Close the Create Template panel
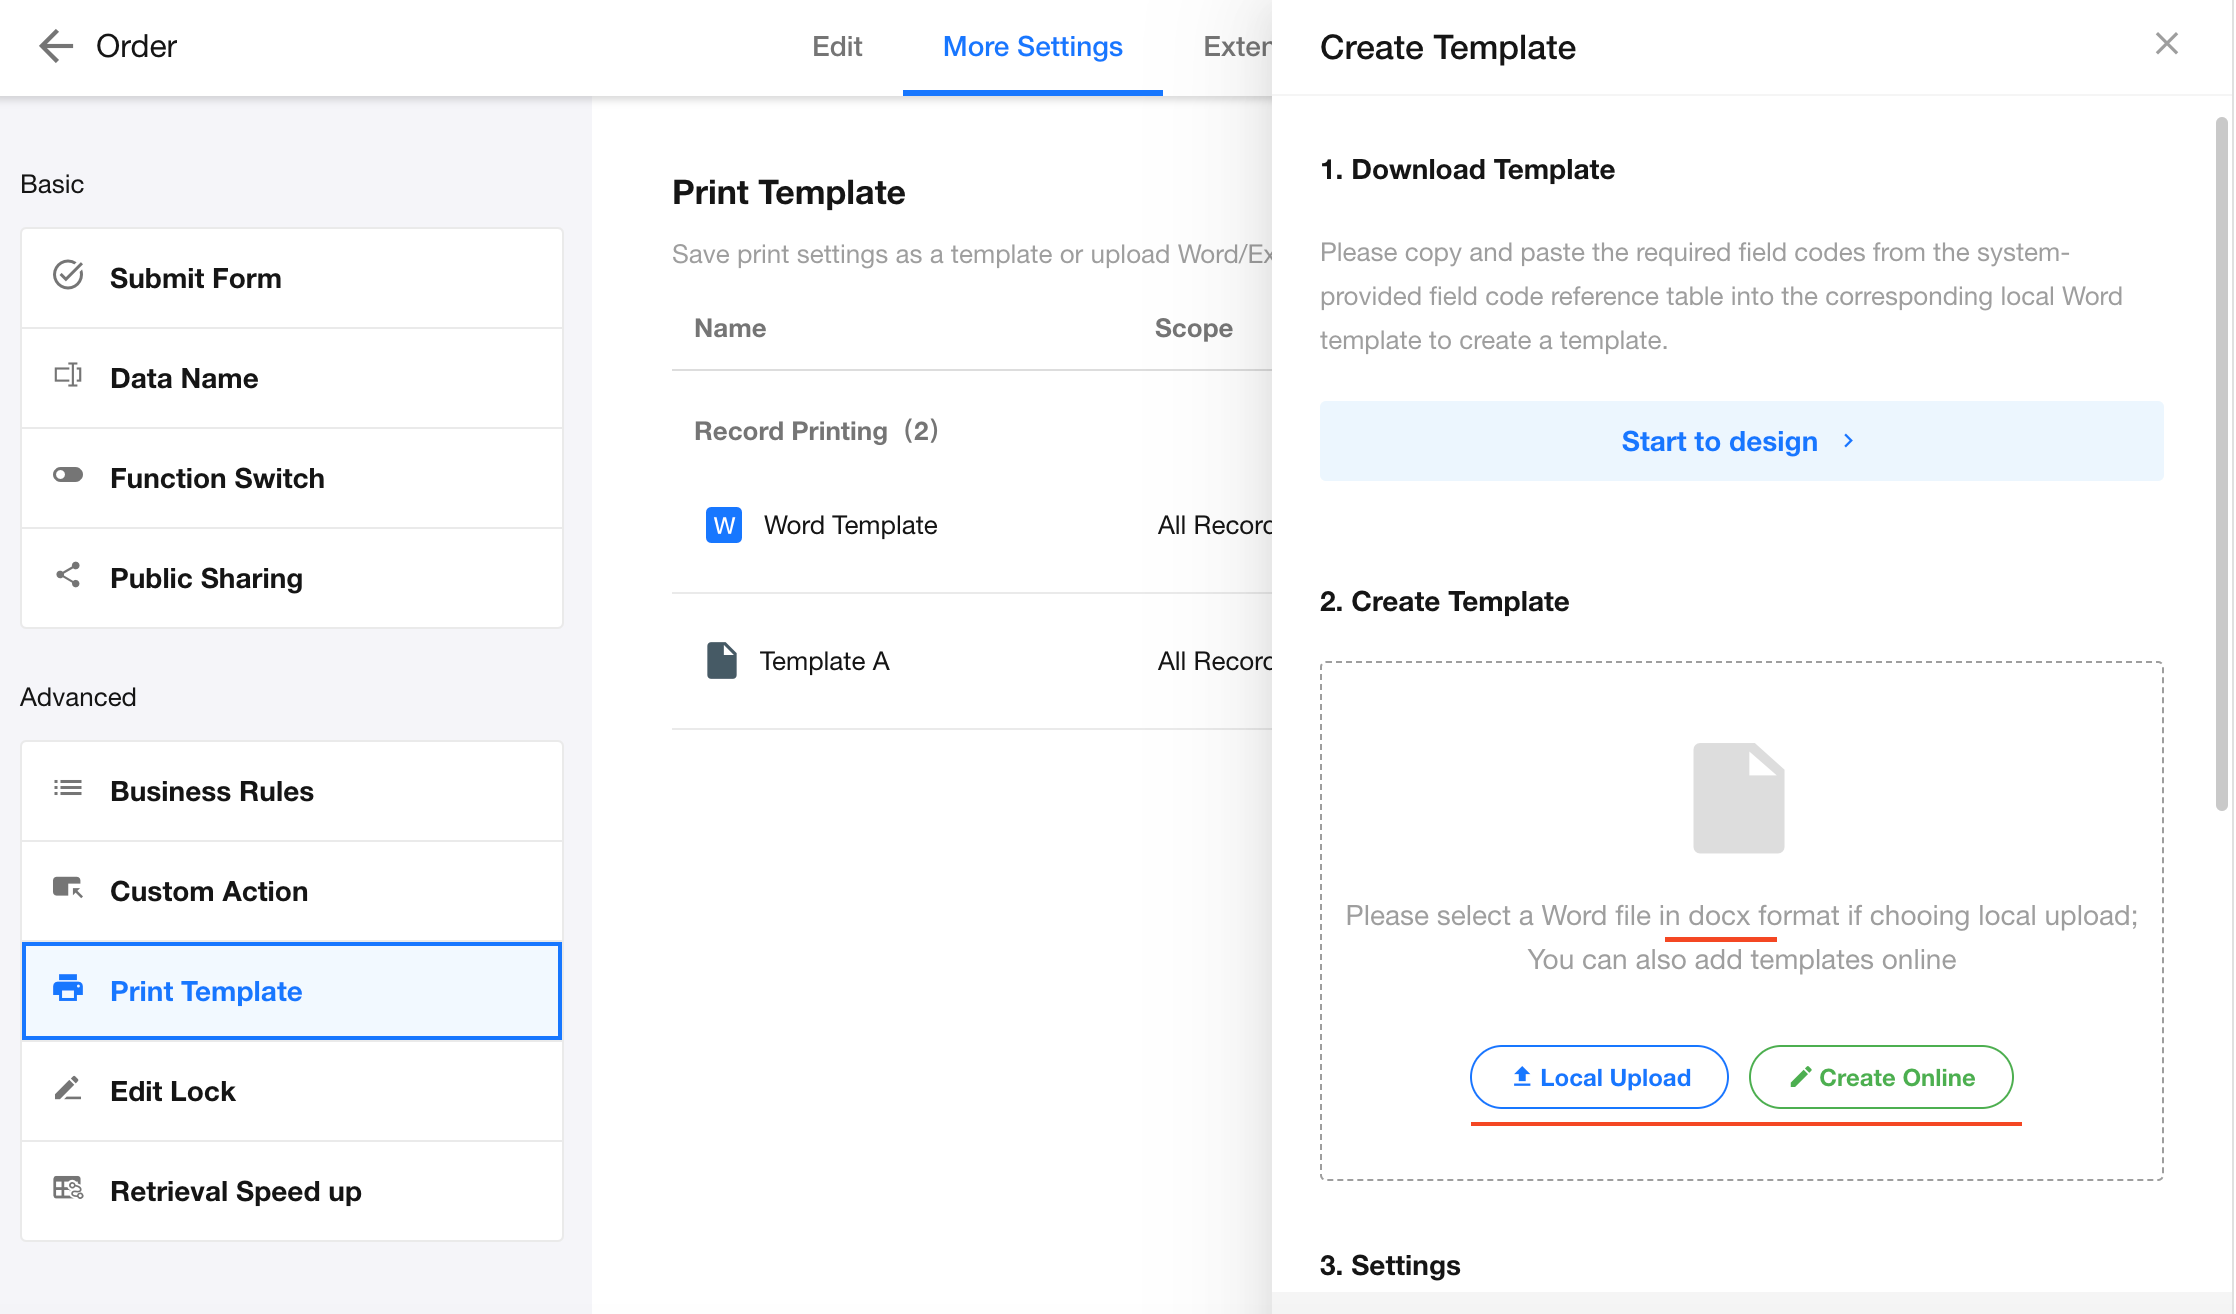 click(x=2166, y=44)
